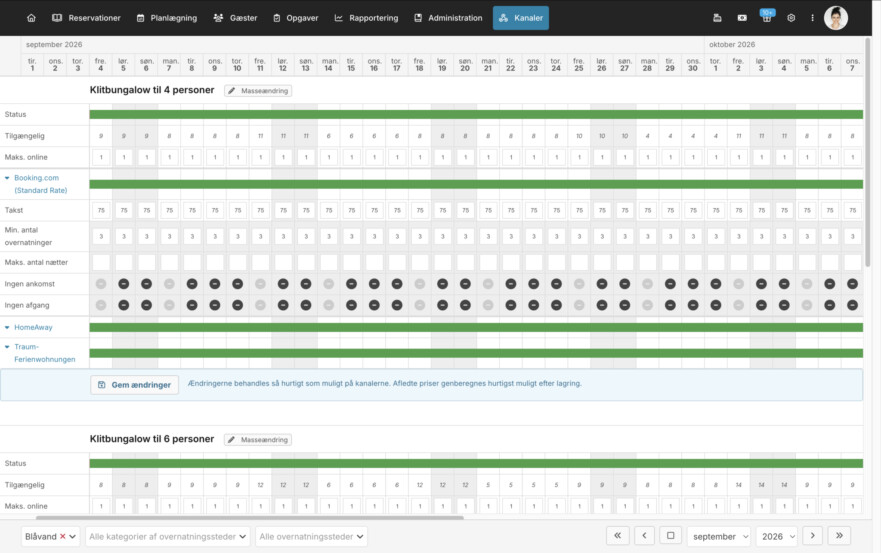Viewport: 881px width, 553px height.
Task: Click the Gem ændringer button
Action: (135, 385)
